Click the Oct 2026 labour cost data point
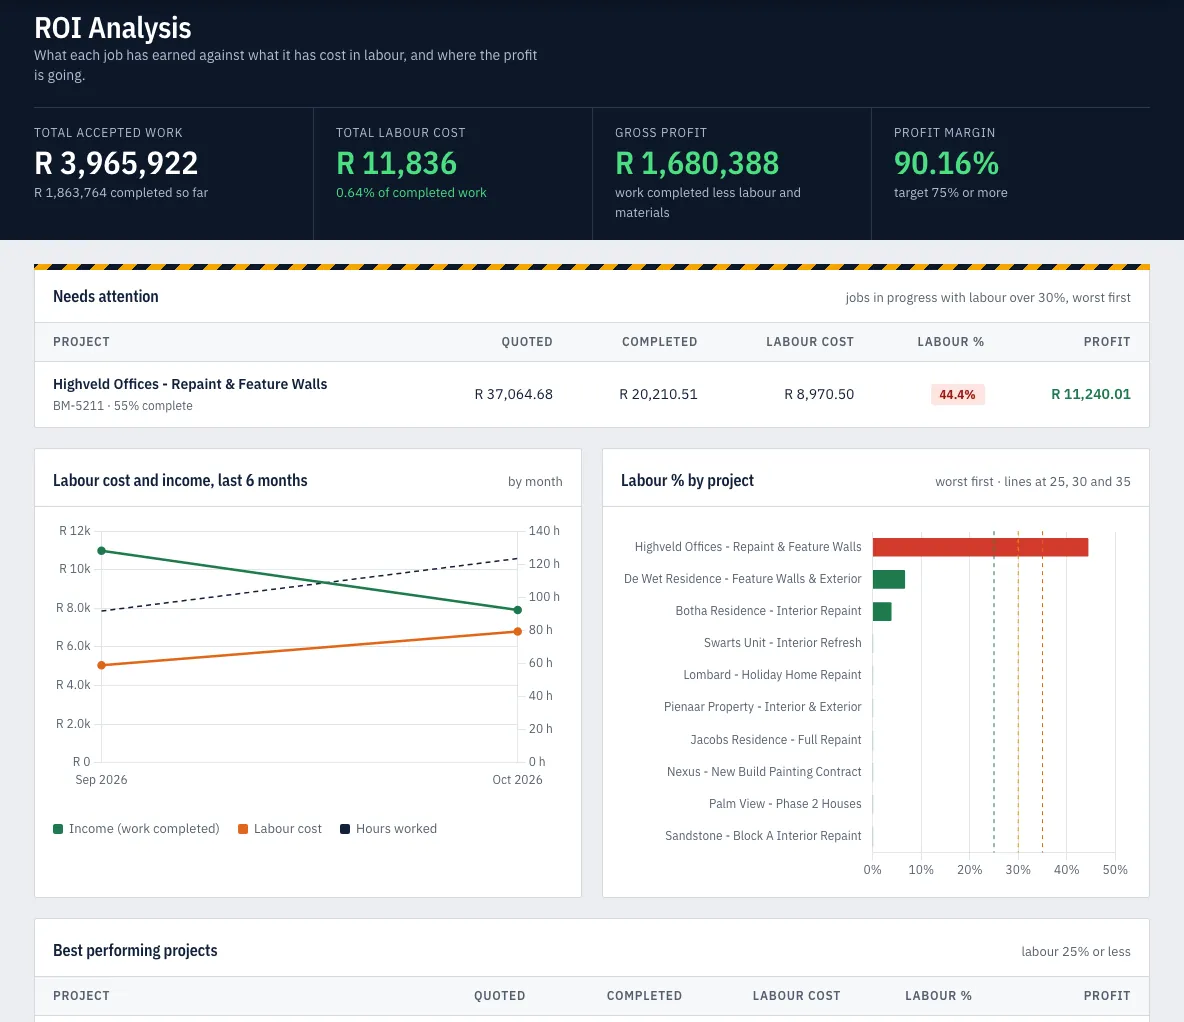The image size is (1184, 1022). [517, 631]
